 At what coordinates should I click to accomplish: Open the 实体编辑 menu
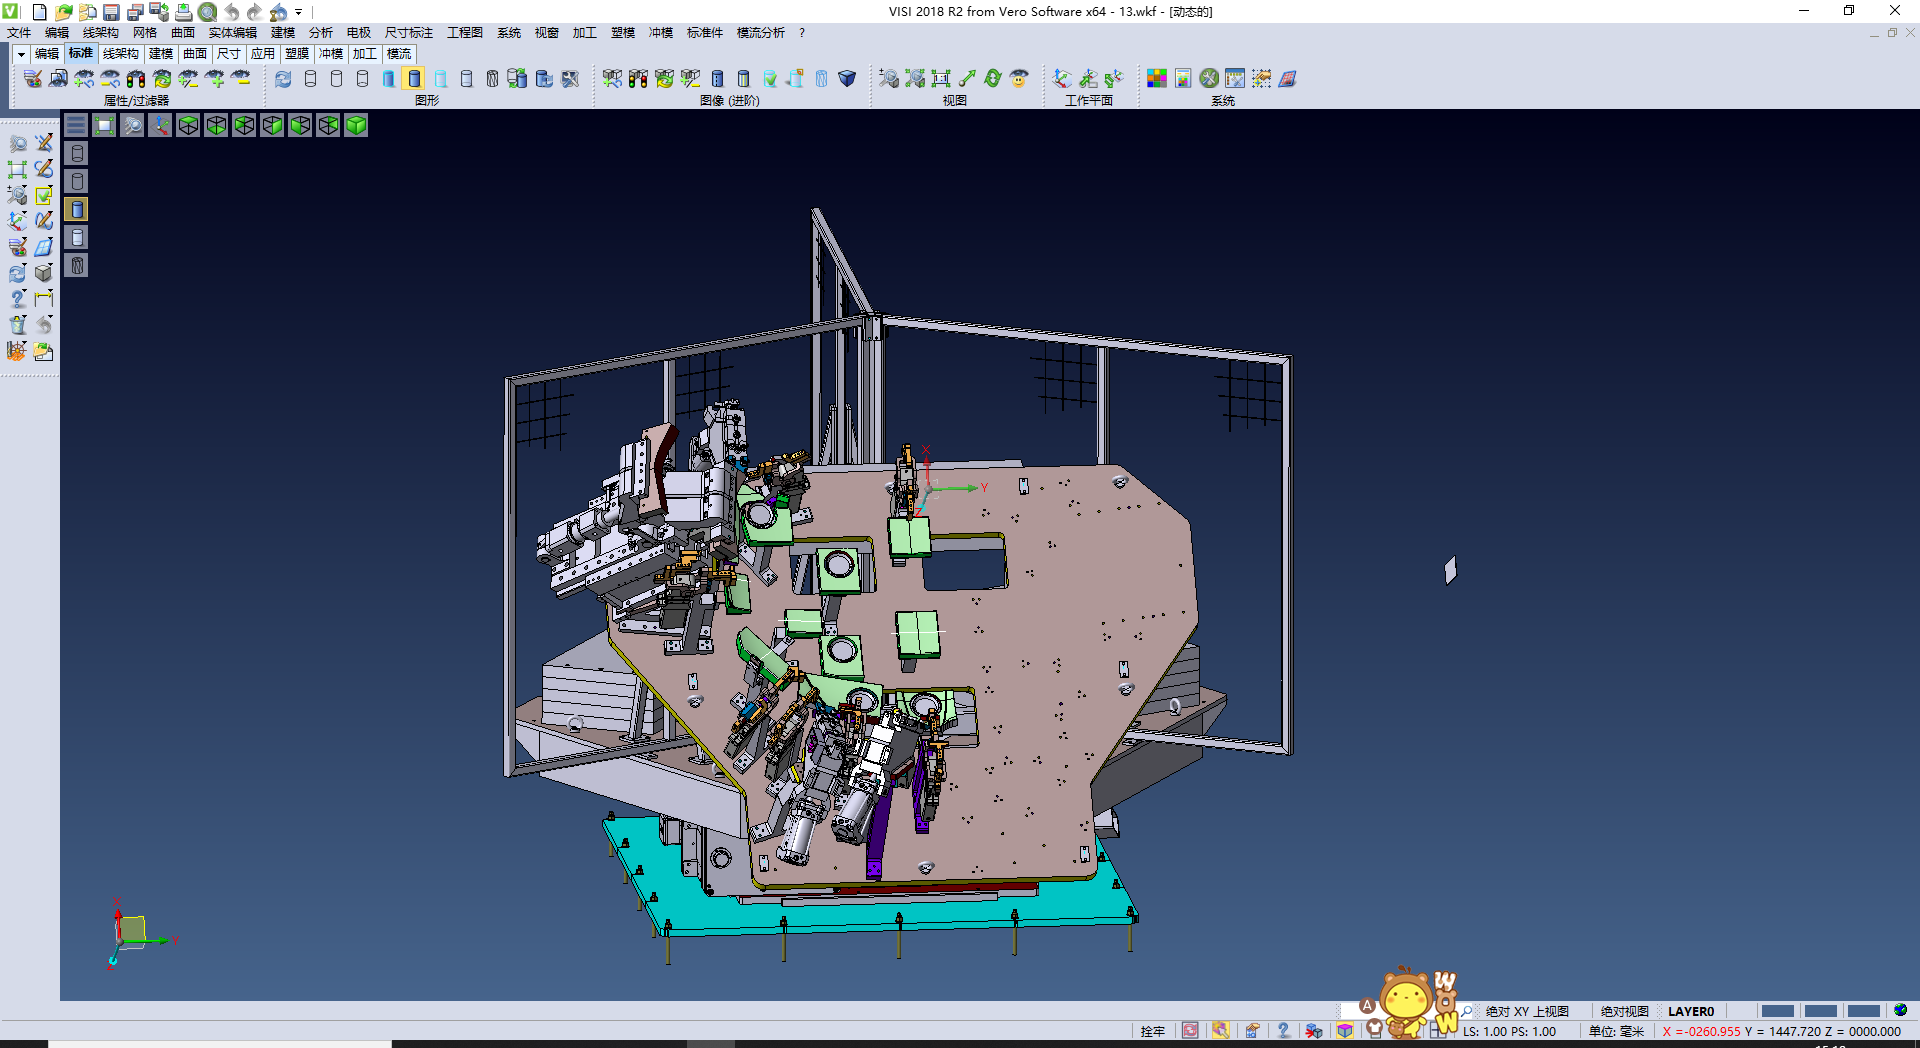click(232, 33)
